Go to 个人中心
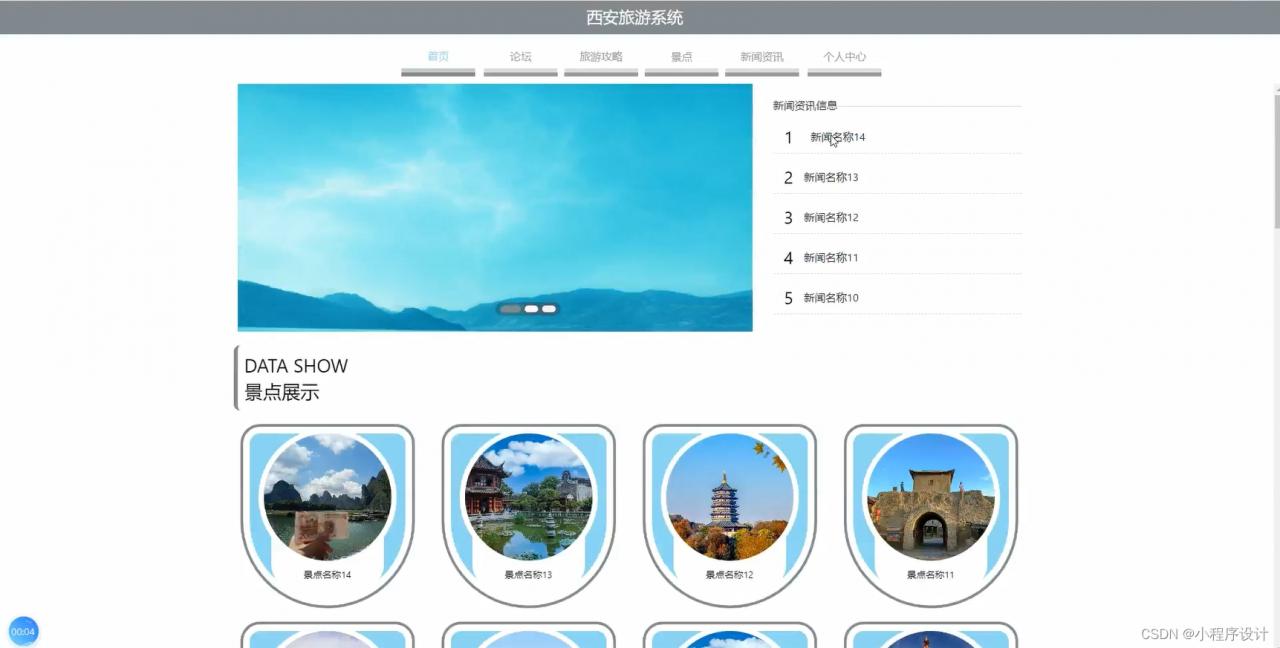Image resolution: width=1280 pixels, height=648 pixels. [844, 56]
